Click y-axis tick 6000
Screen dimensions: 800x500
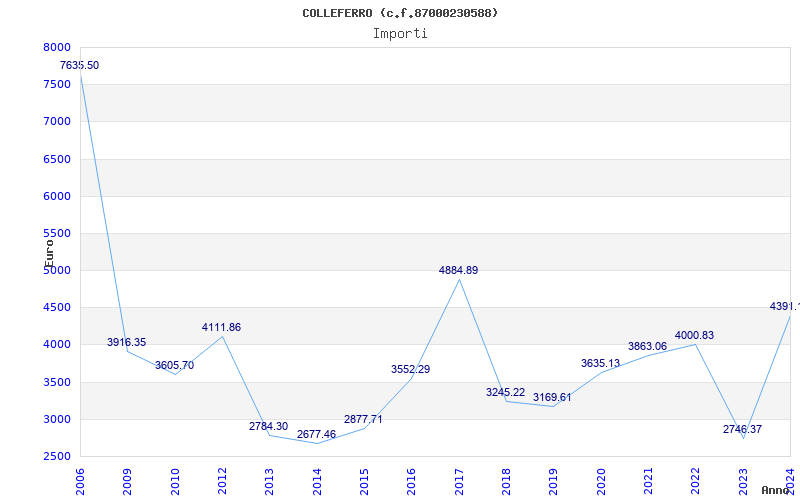point(57,196)
